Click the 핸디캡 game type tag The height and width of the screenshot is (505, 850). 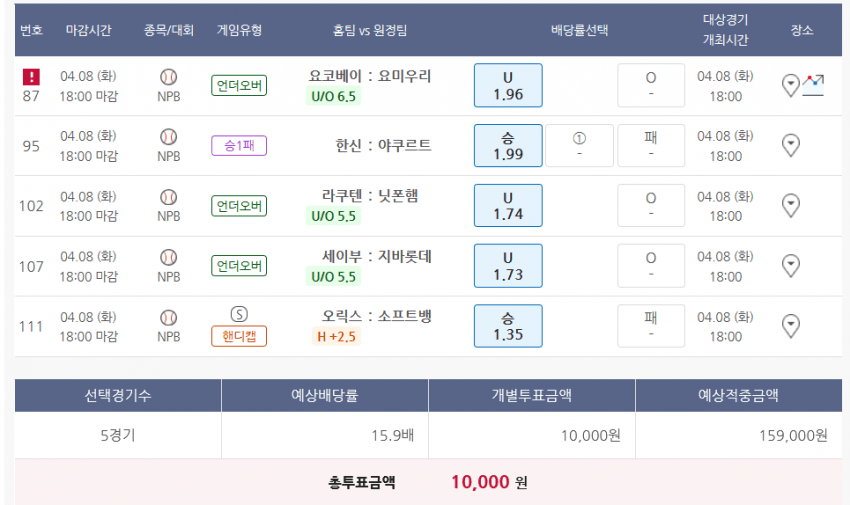[x=239, y=336]
